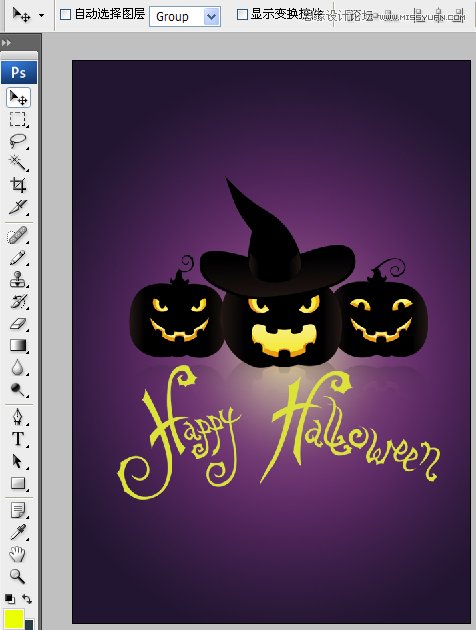The image size is (476, 630).
Task: Enable the 自动选择图层 checkbox
Action: click(x=65, y=15)
